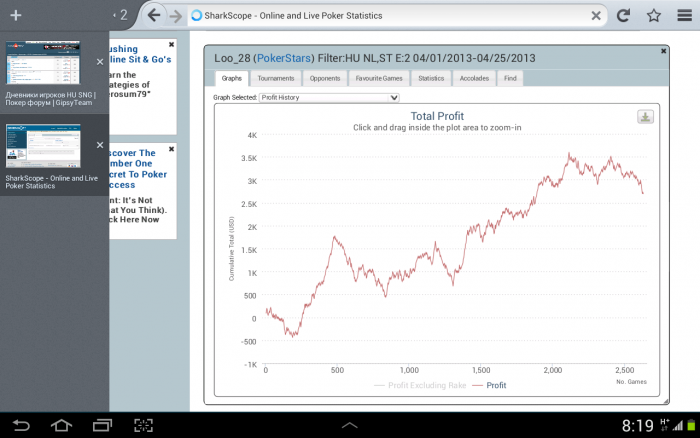This screenshot has height=438, width=700.
Task: Toggle the Profit Excluding Rake legend series
Action: 420,385
